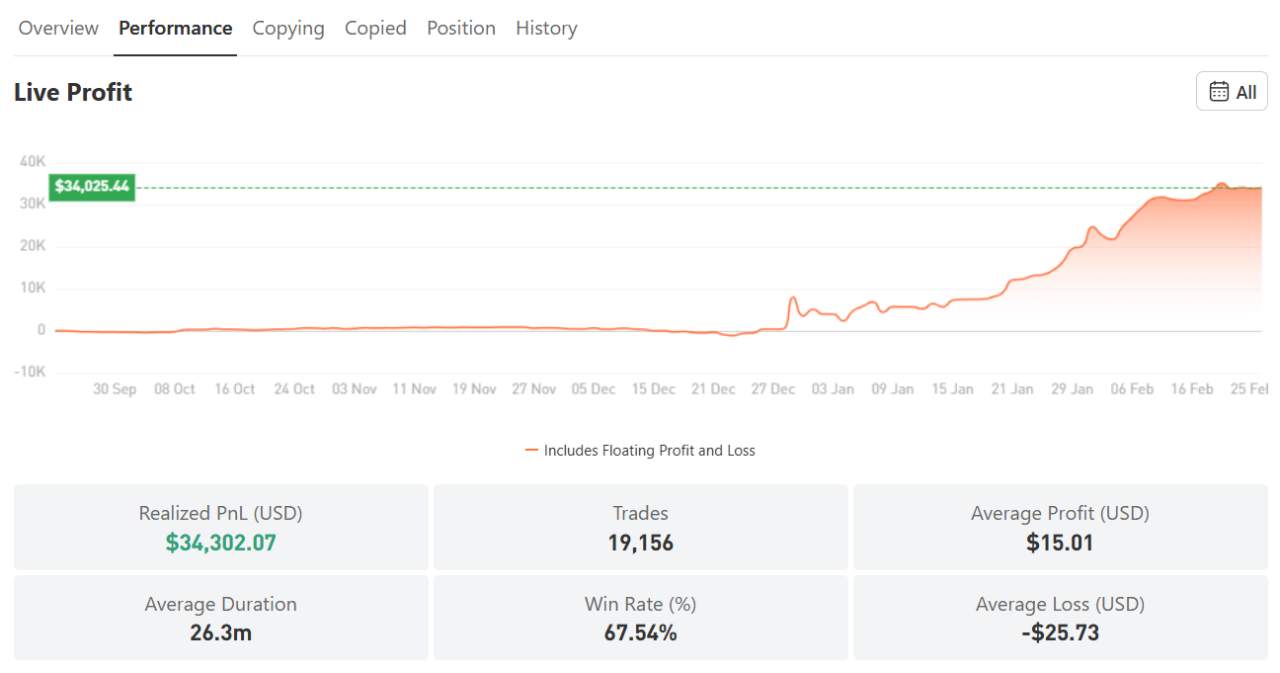
Task: Click the Realized PnL stat card
Action: click(221, 526)
